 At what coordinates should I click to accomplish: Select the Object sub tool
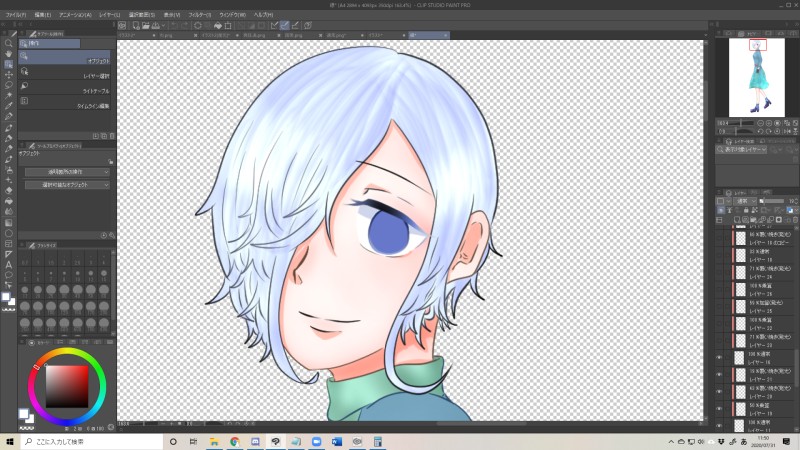pyautogui.click(x=65, y=57)
